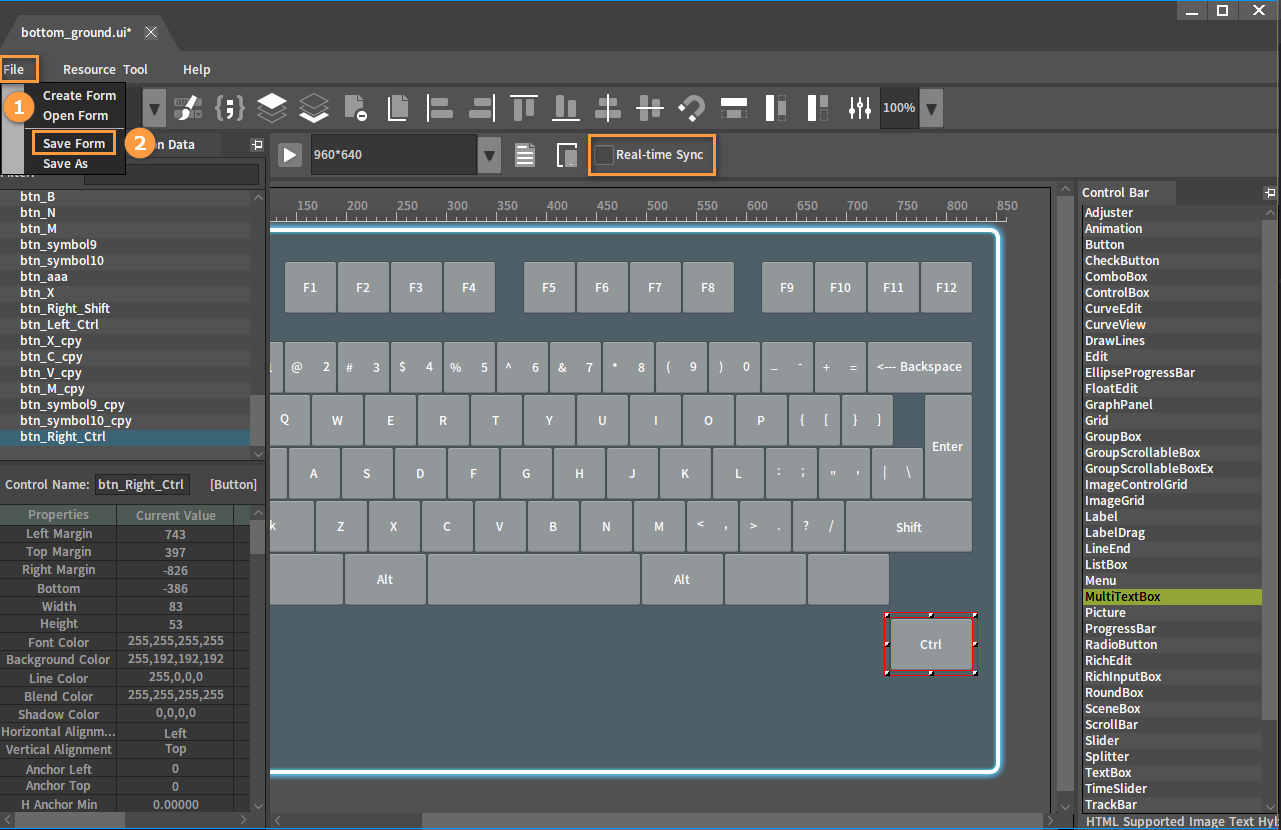This screenshot has height=830, width=1281.
Task: Select the F12 key on the canvas
Action: click(946, 287)
